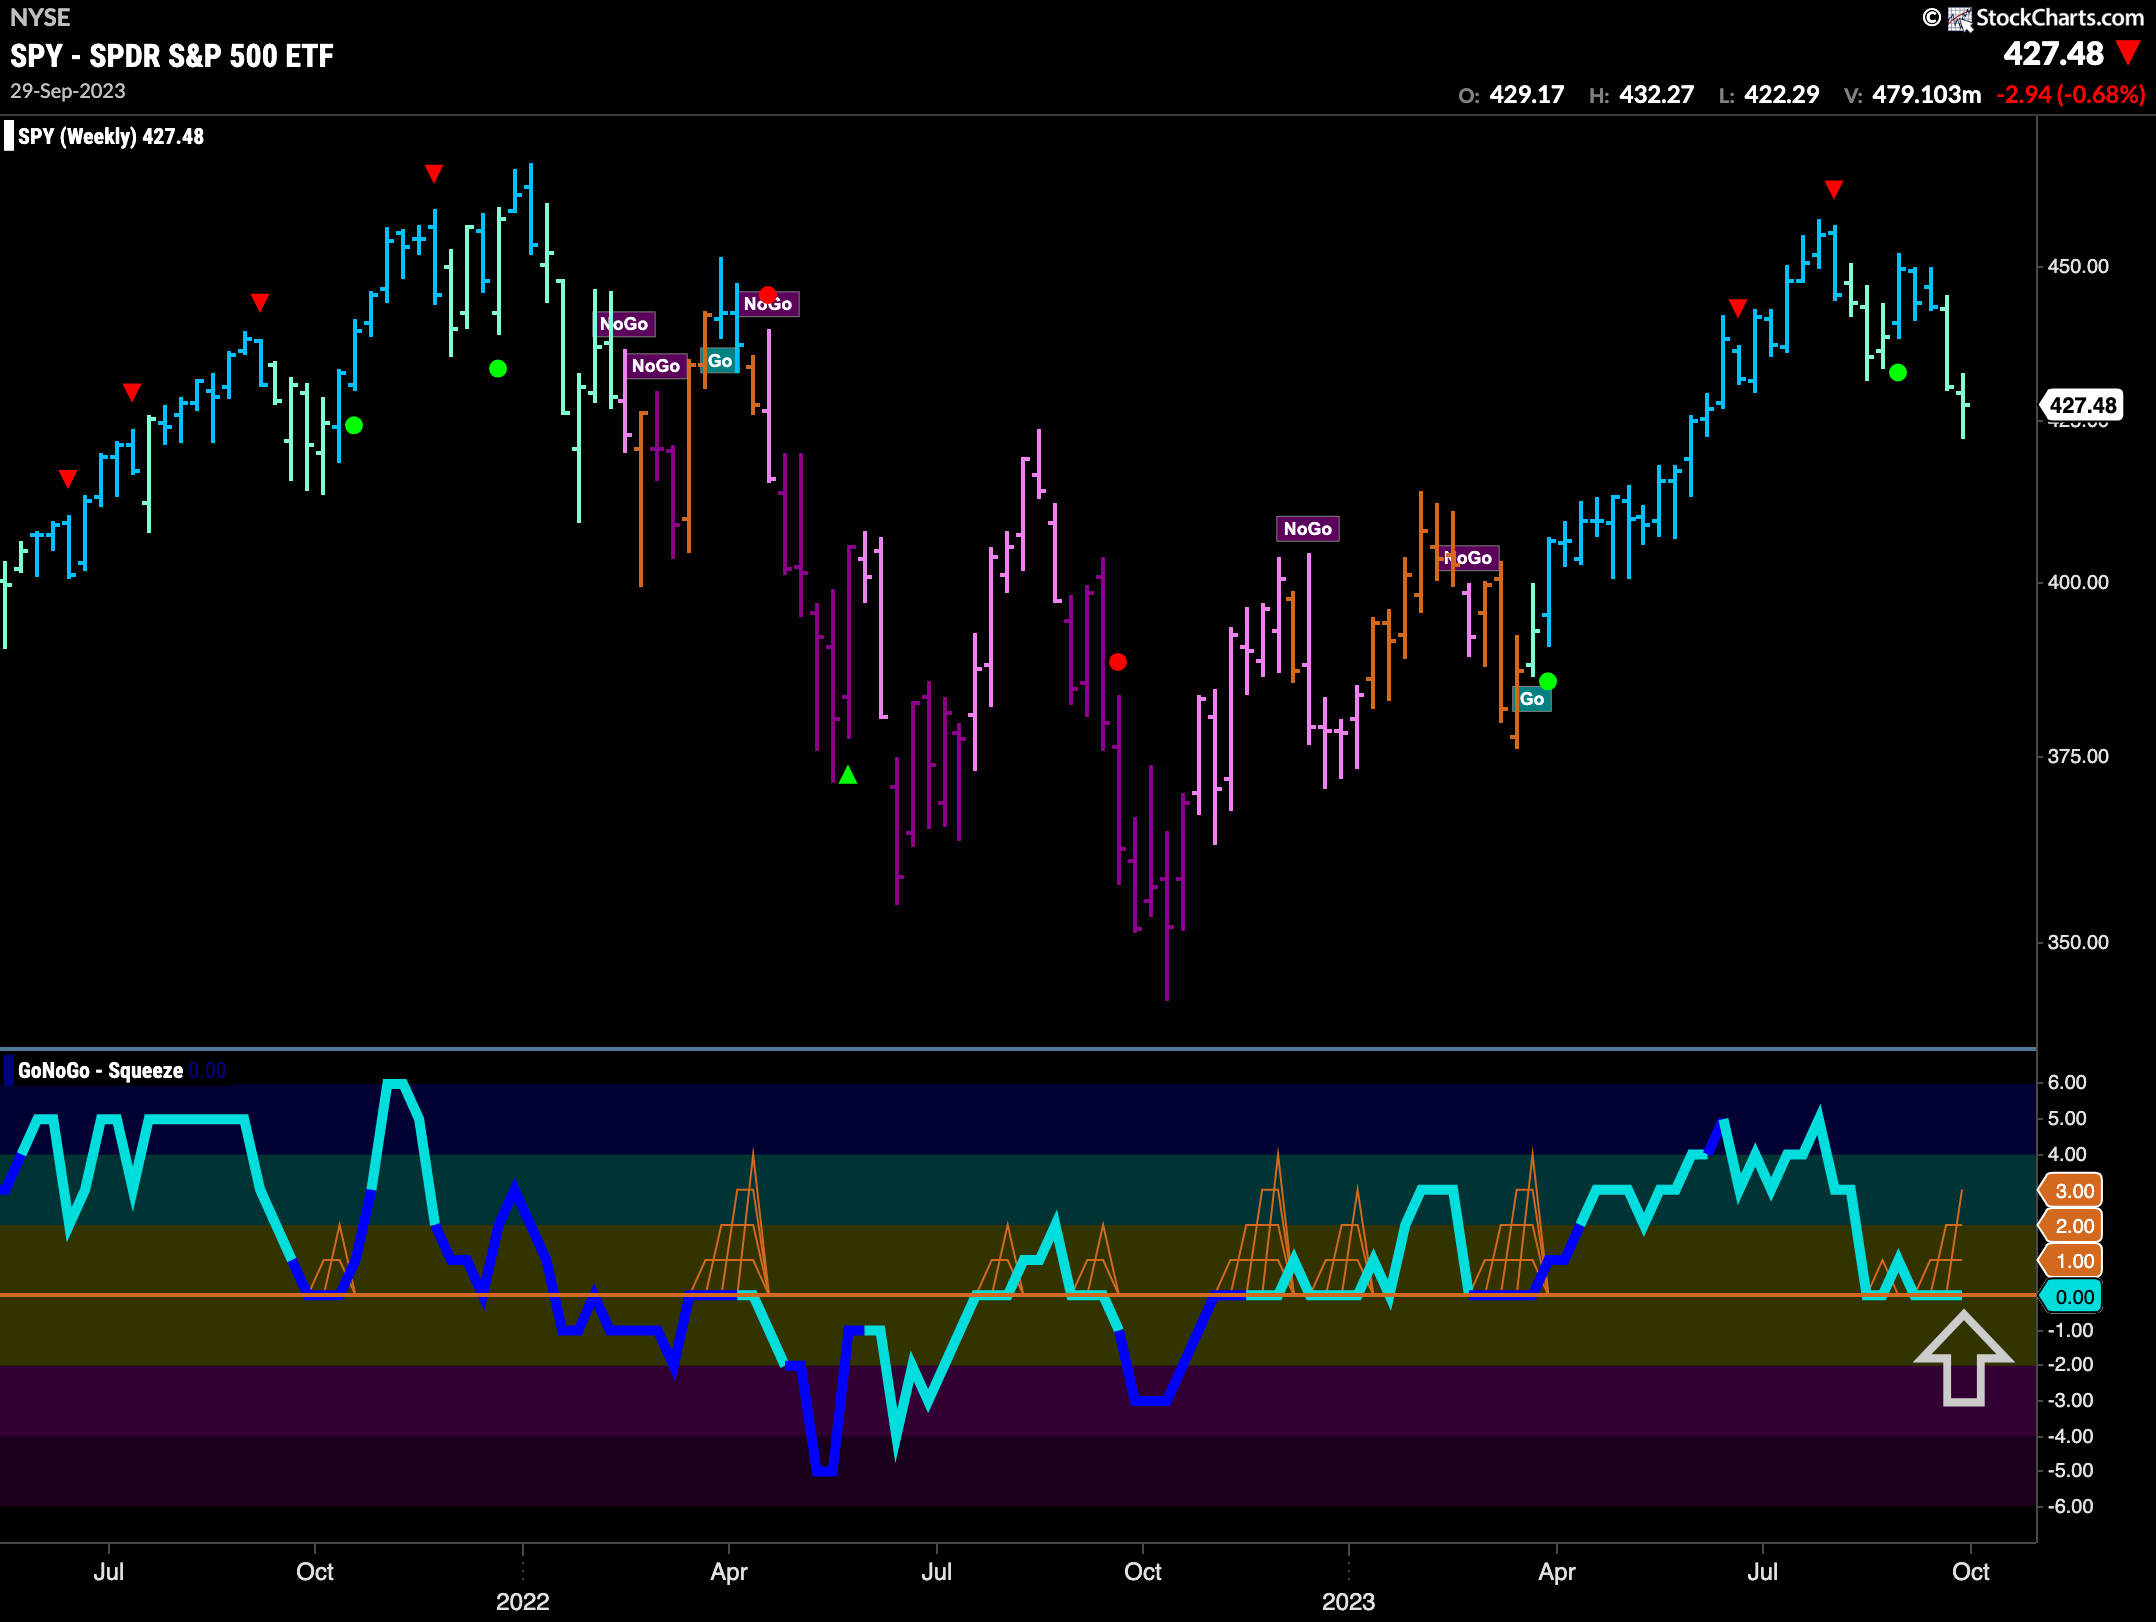Click the Go label near April 2022

(x=720, y=361)
